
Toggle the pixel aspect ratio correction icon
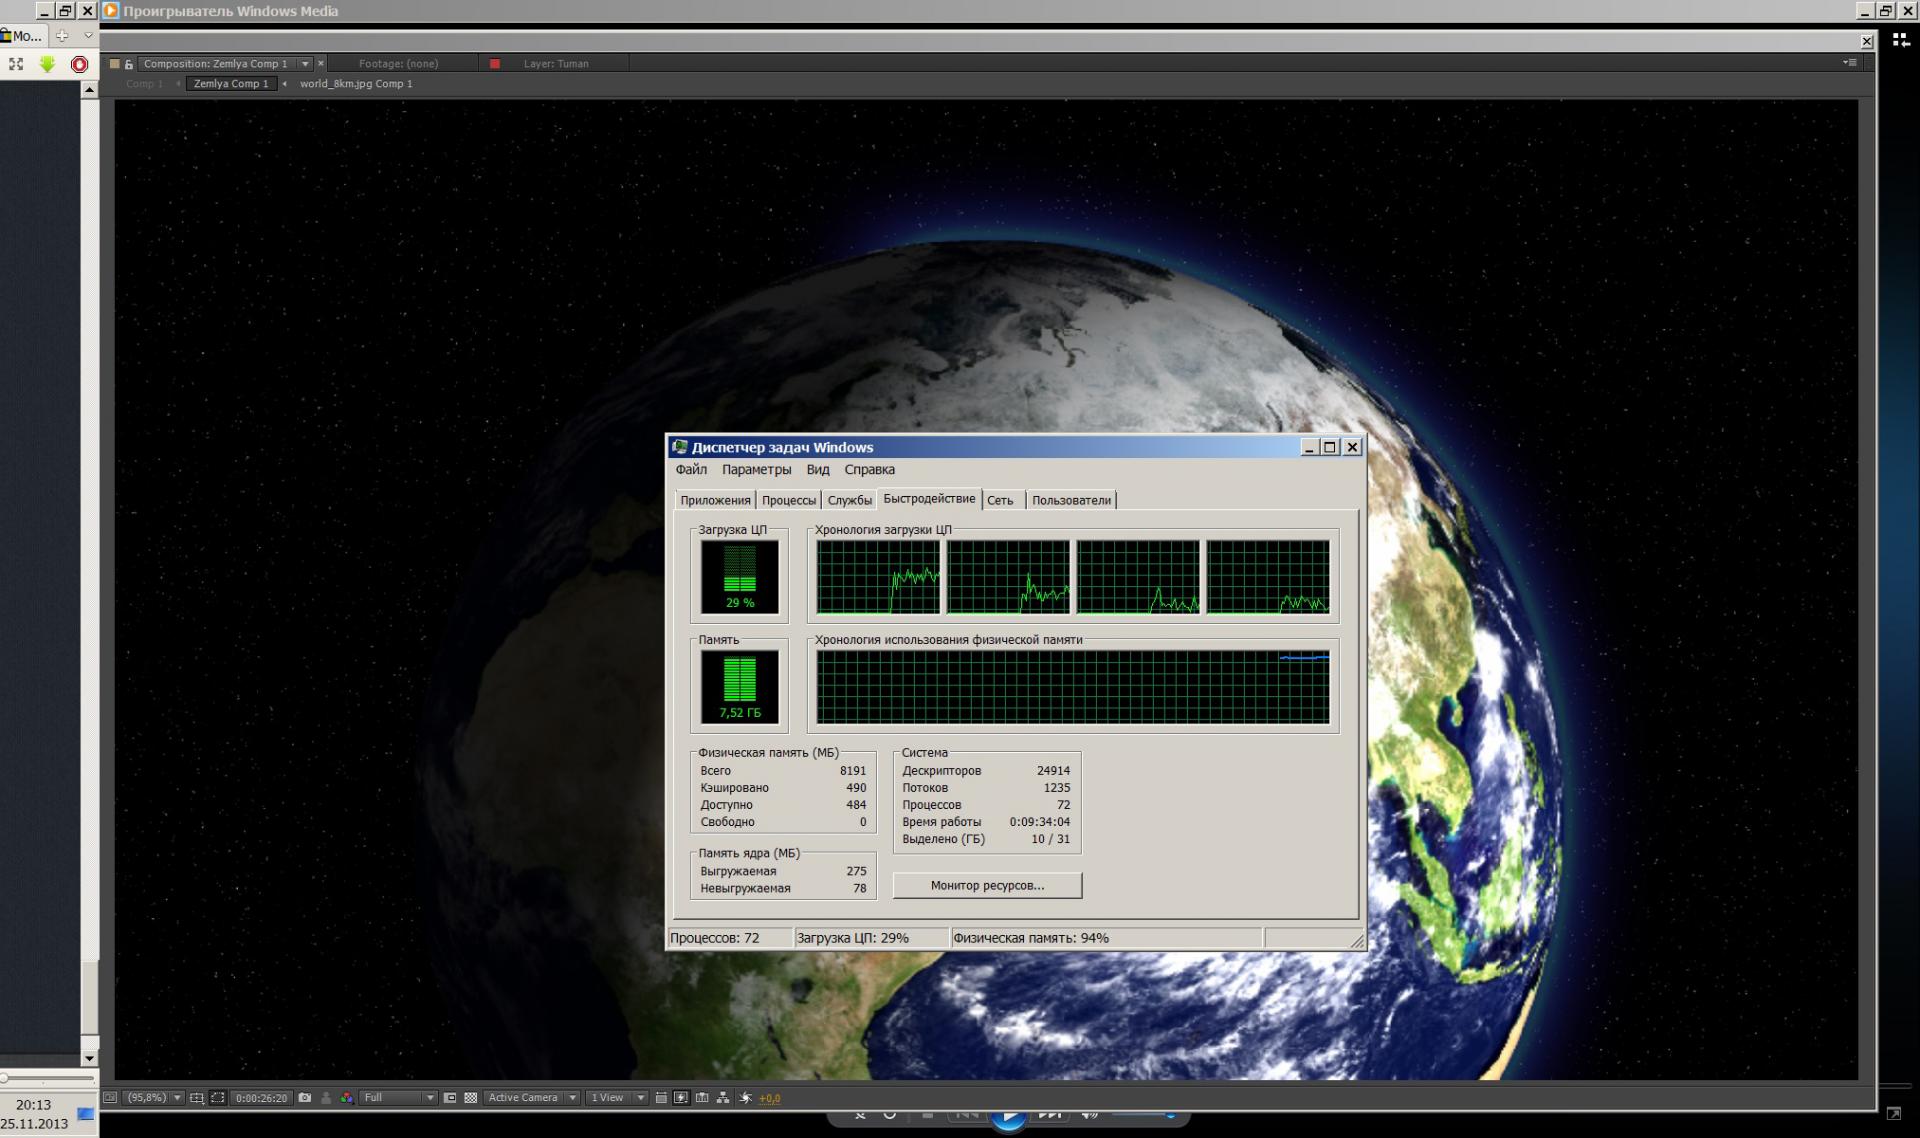tap(661, 1097)
